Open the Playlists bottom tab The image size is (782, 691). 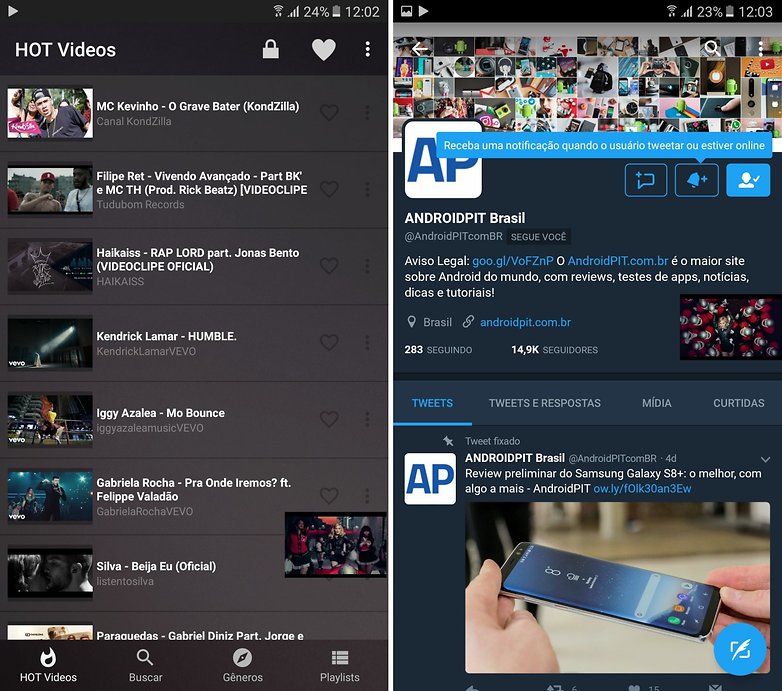pyautogui.click(x=340, y=666)
